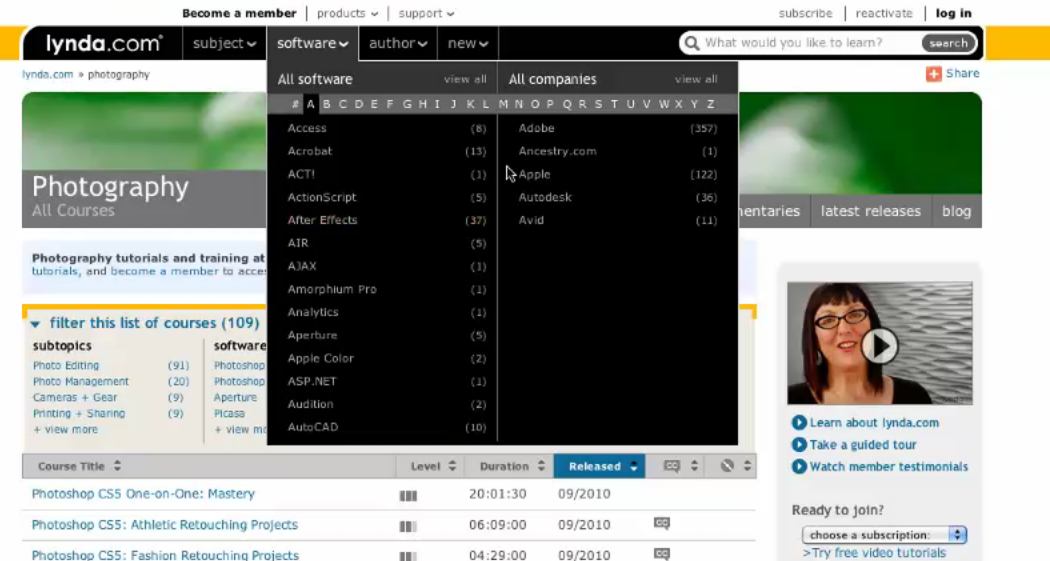This screenshot has width=1050, height=561.
Task: Click level bars icon for One-on-One: Mastery
Action: (408, 496)
